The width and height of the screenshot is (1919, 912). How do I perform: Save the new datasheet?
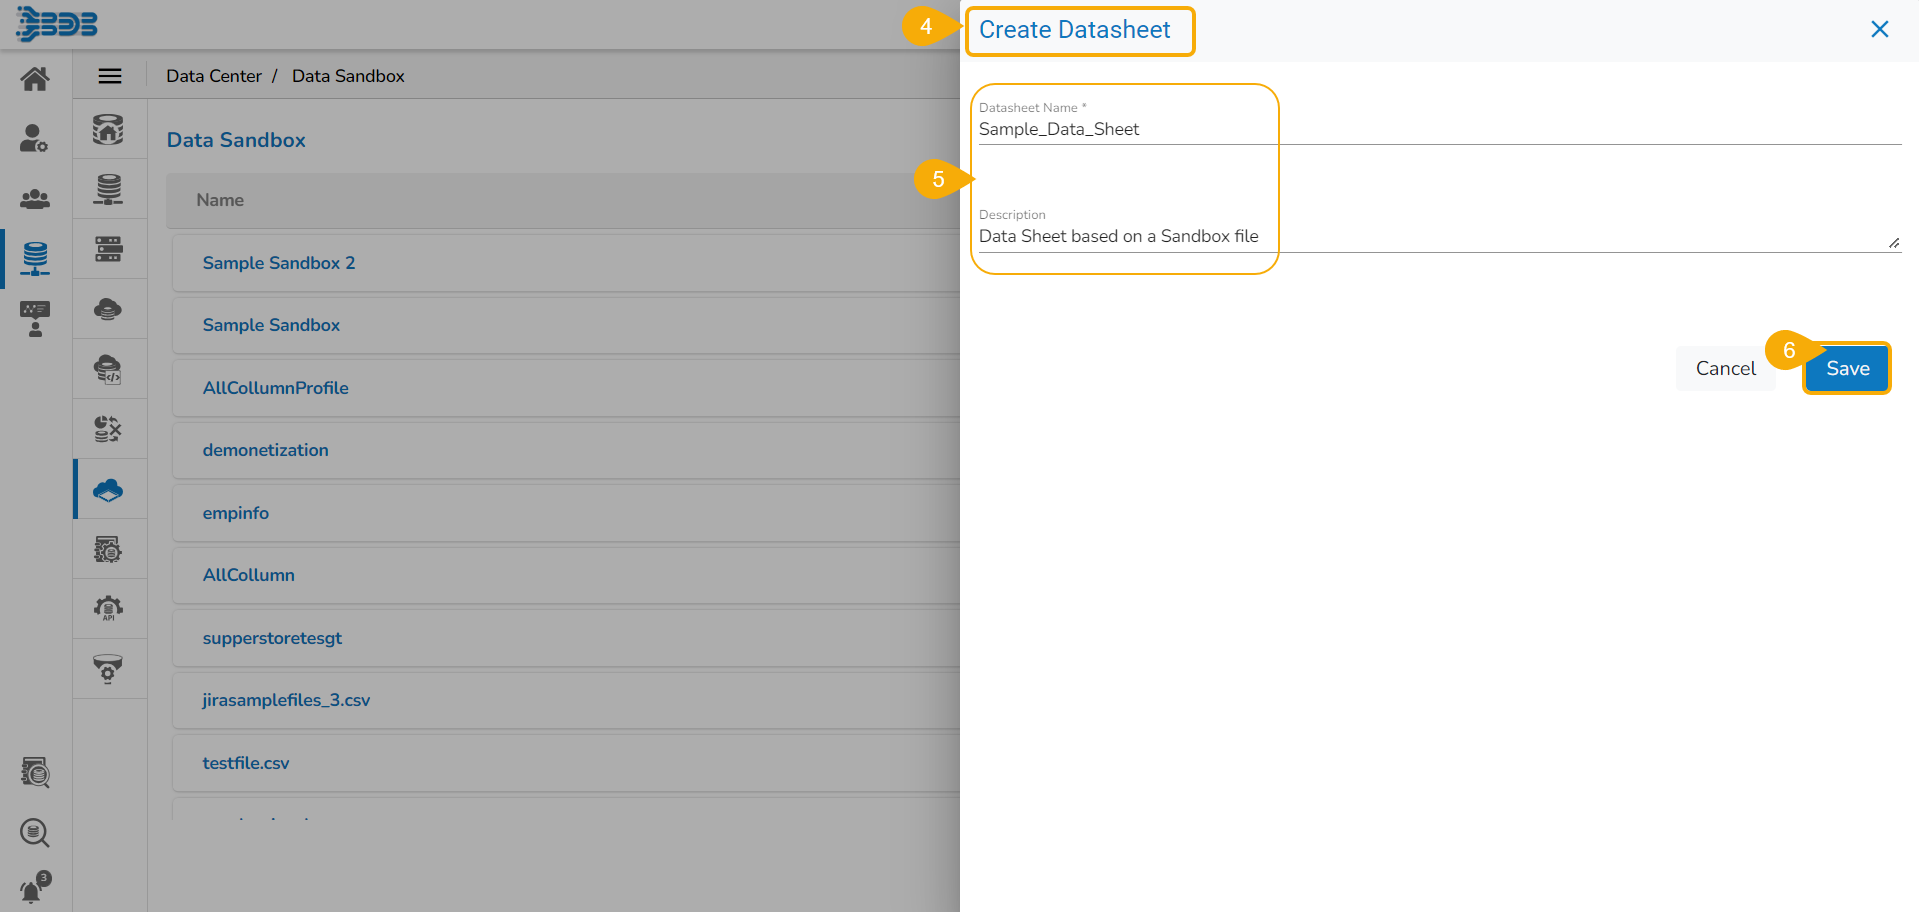1847,369
